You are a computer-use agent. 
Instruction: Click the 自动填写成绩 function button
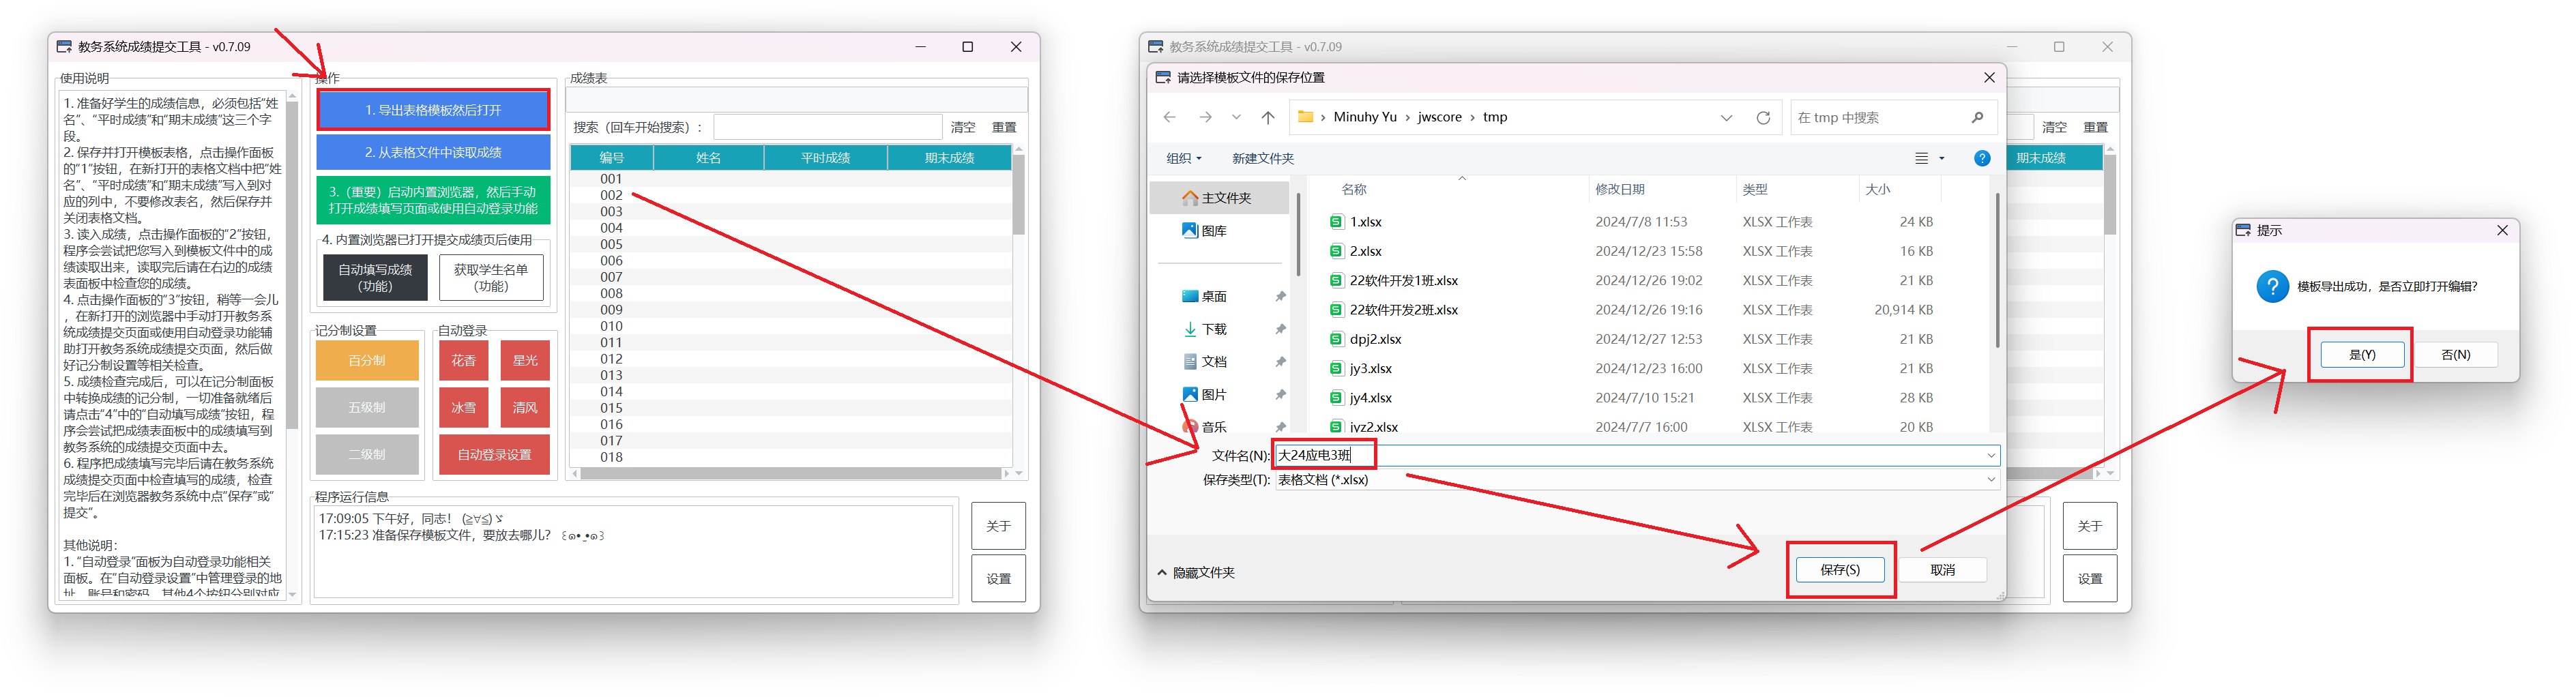coord(375,278)
